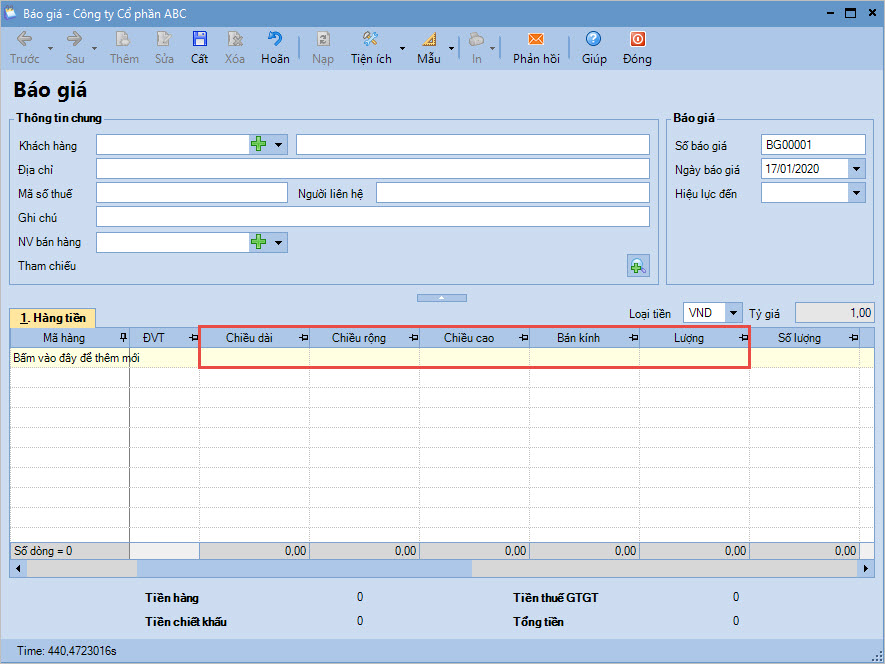Open the Hiệu lực đến date dropdown

(856, 193)
